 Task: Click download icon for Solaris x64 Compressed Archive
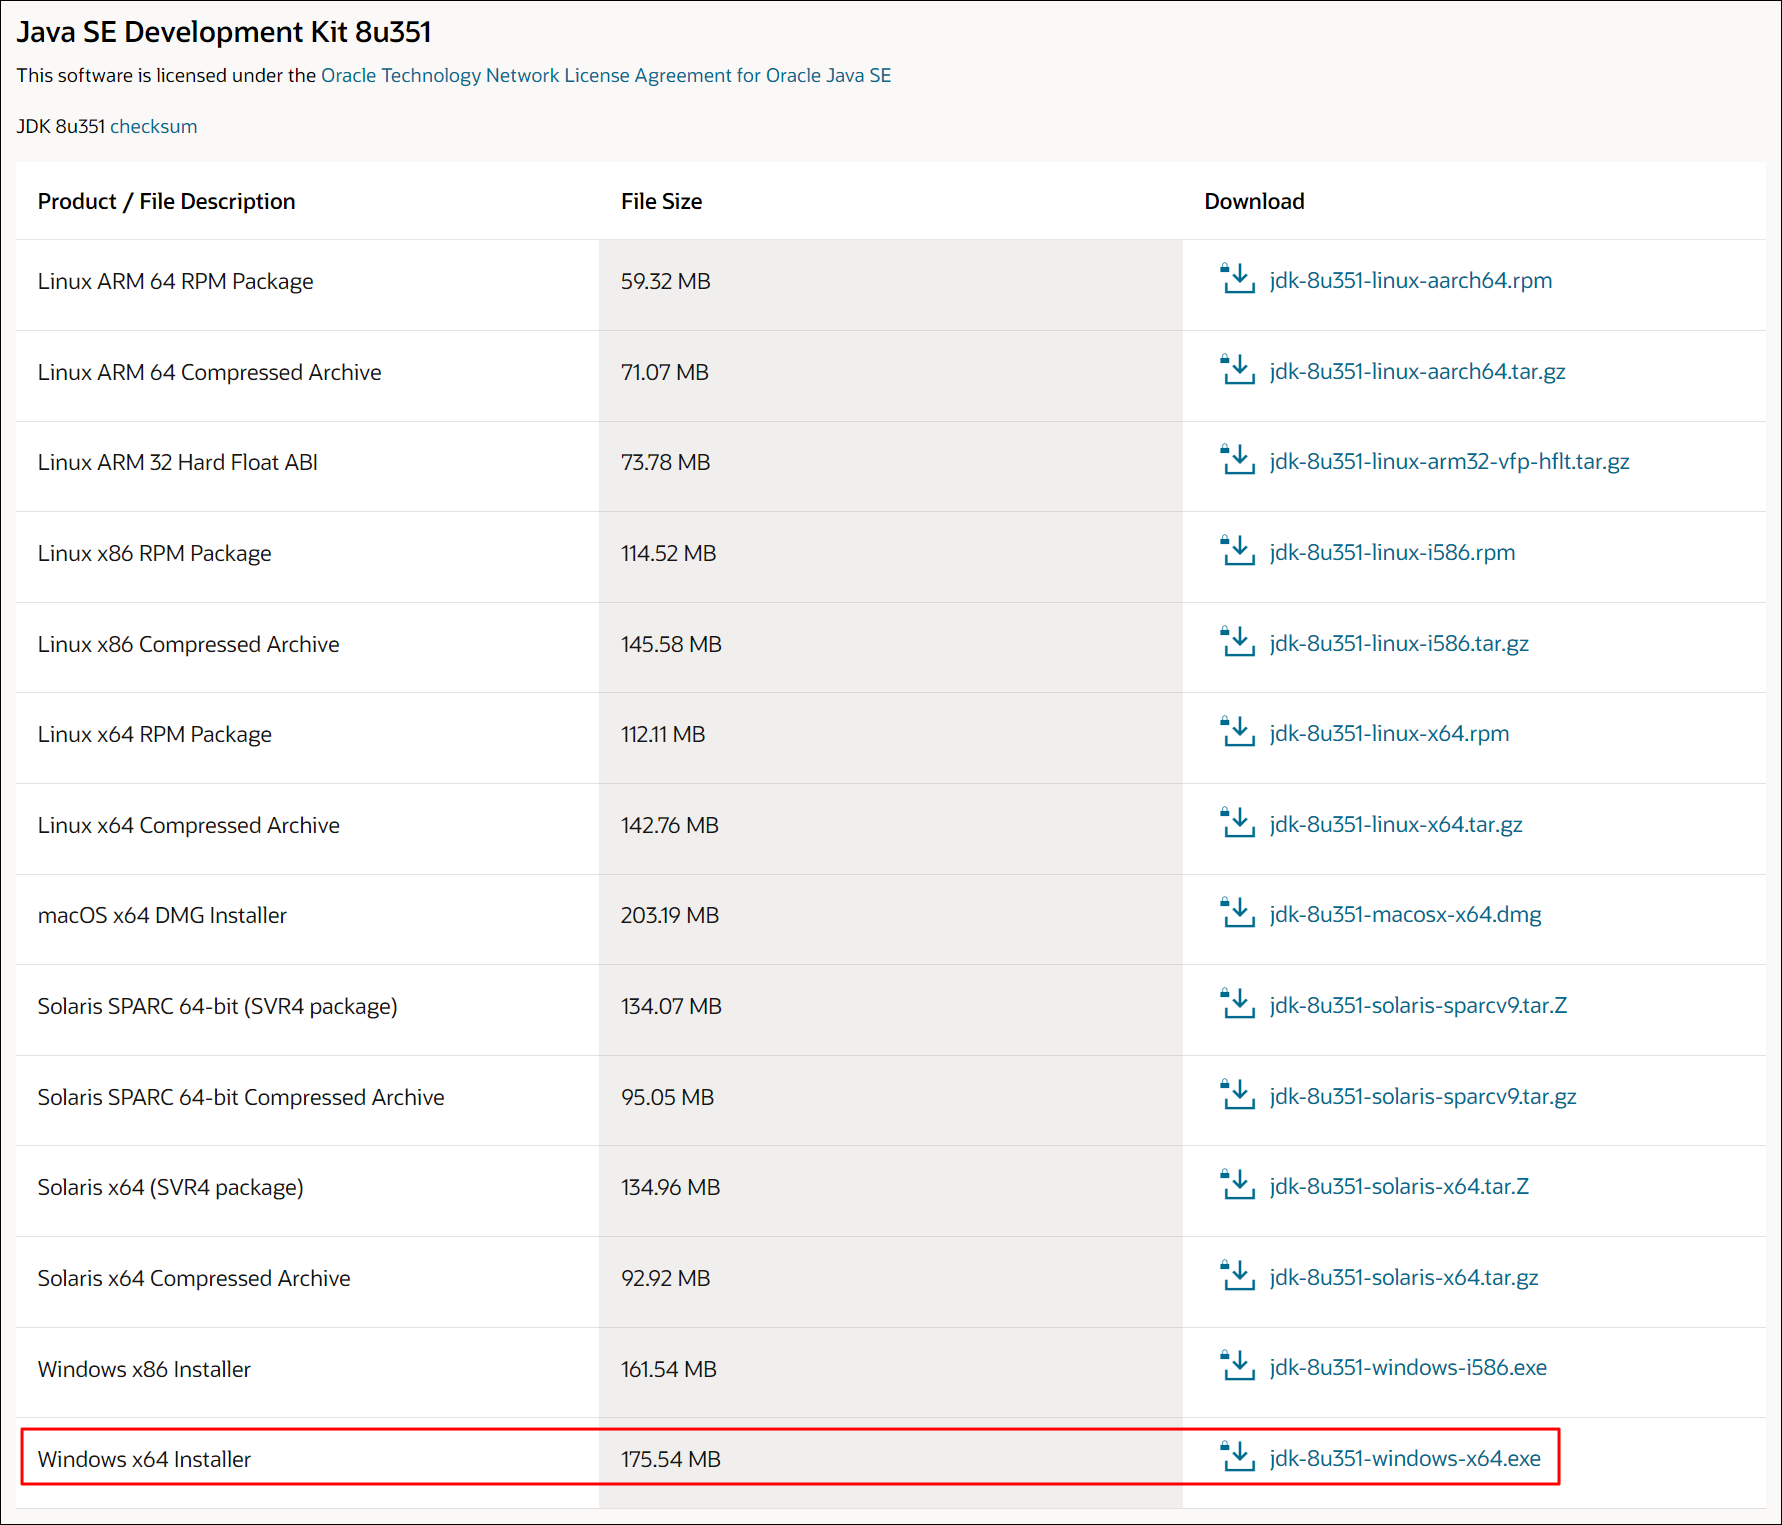click(1237, 1276)
